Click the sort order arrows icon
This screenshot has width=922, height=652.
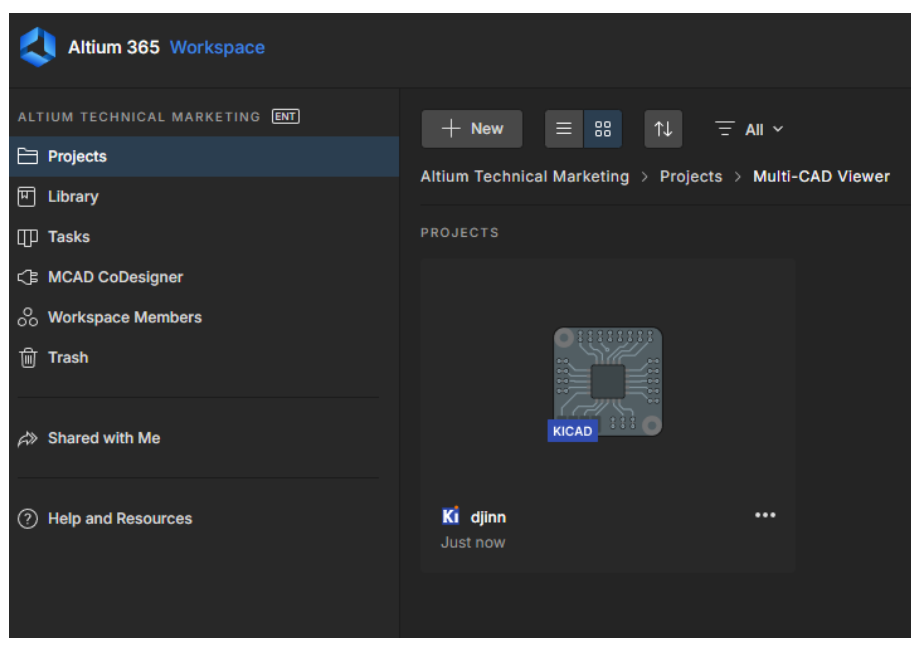pyautogui.click(x=663, y=129)
